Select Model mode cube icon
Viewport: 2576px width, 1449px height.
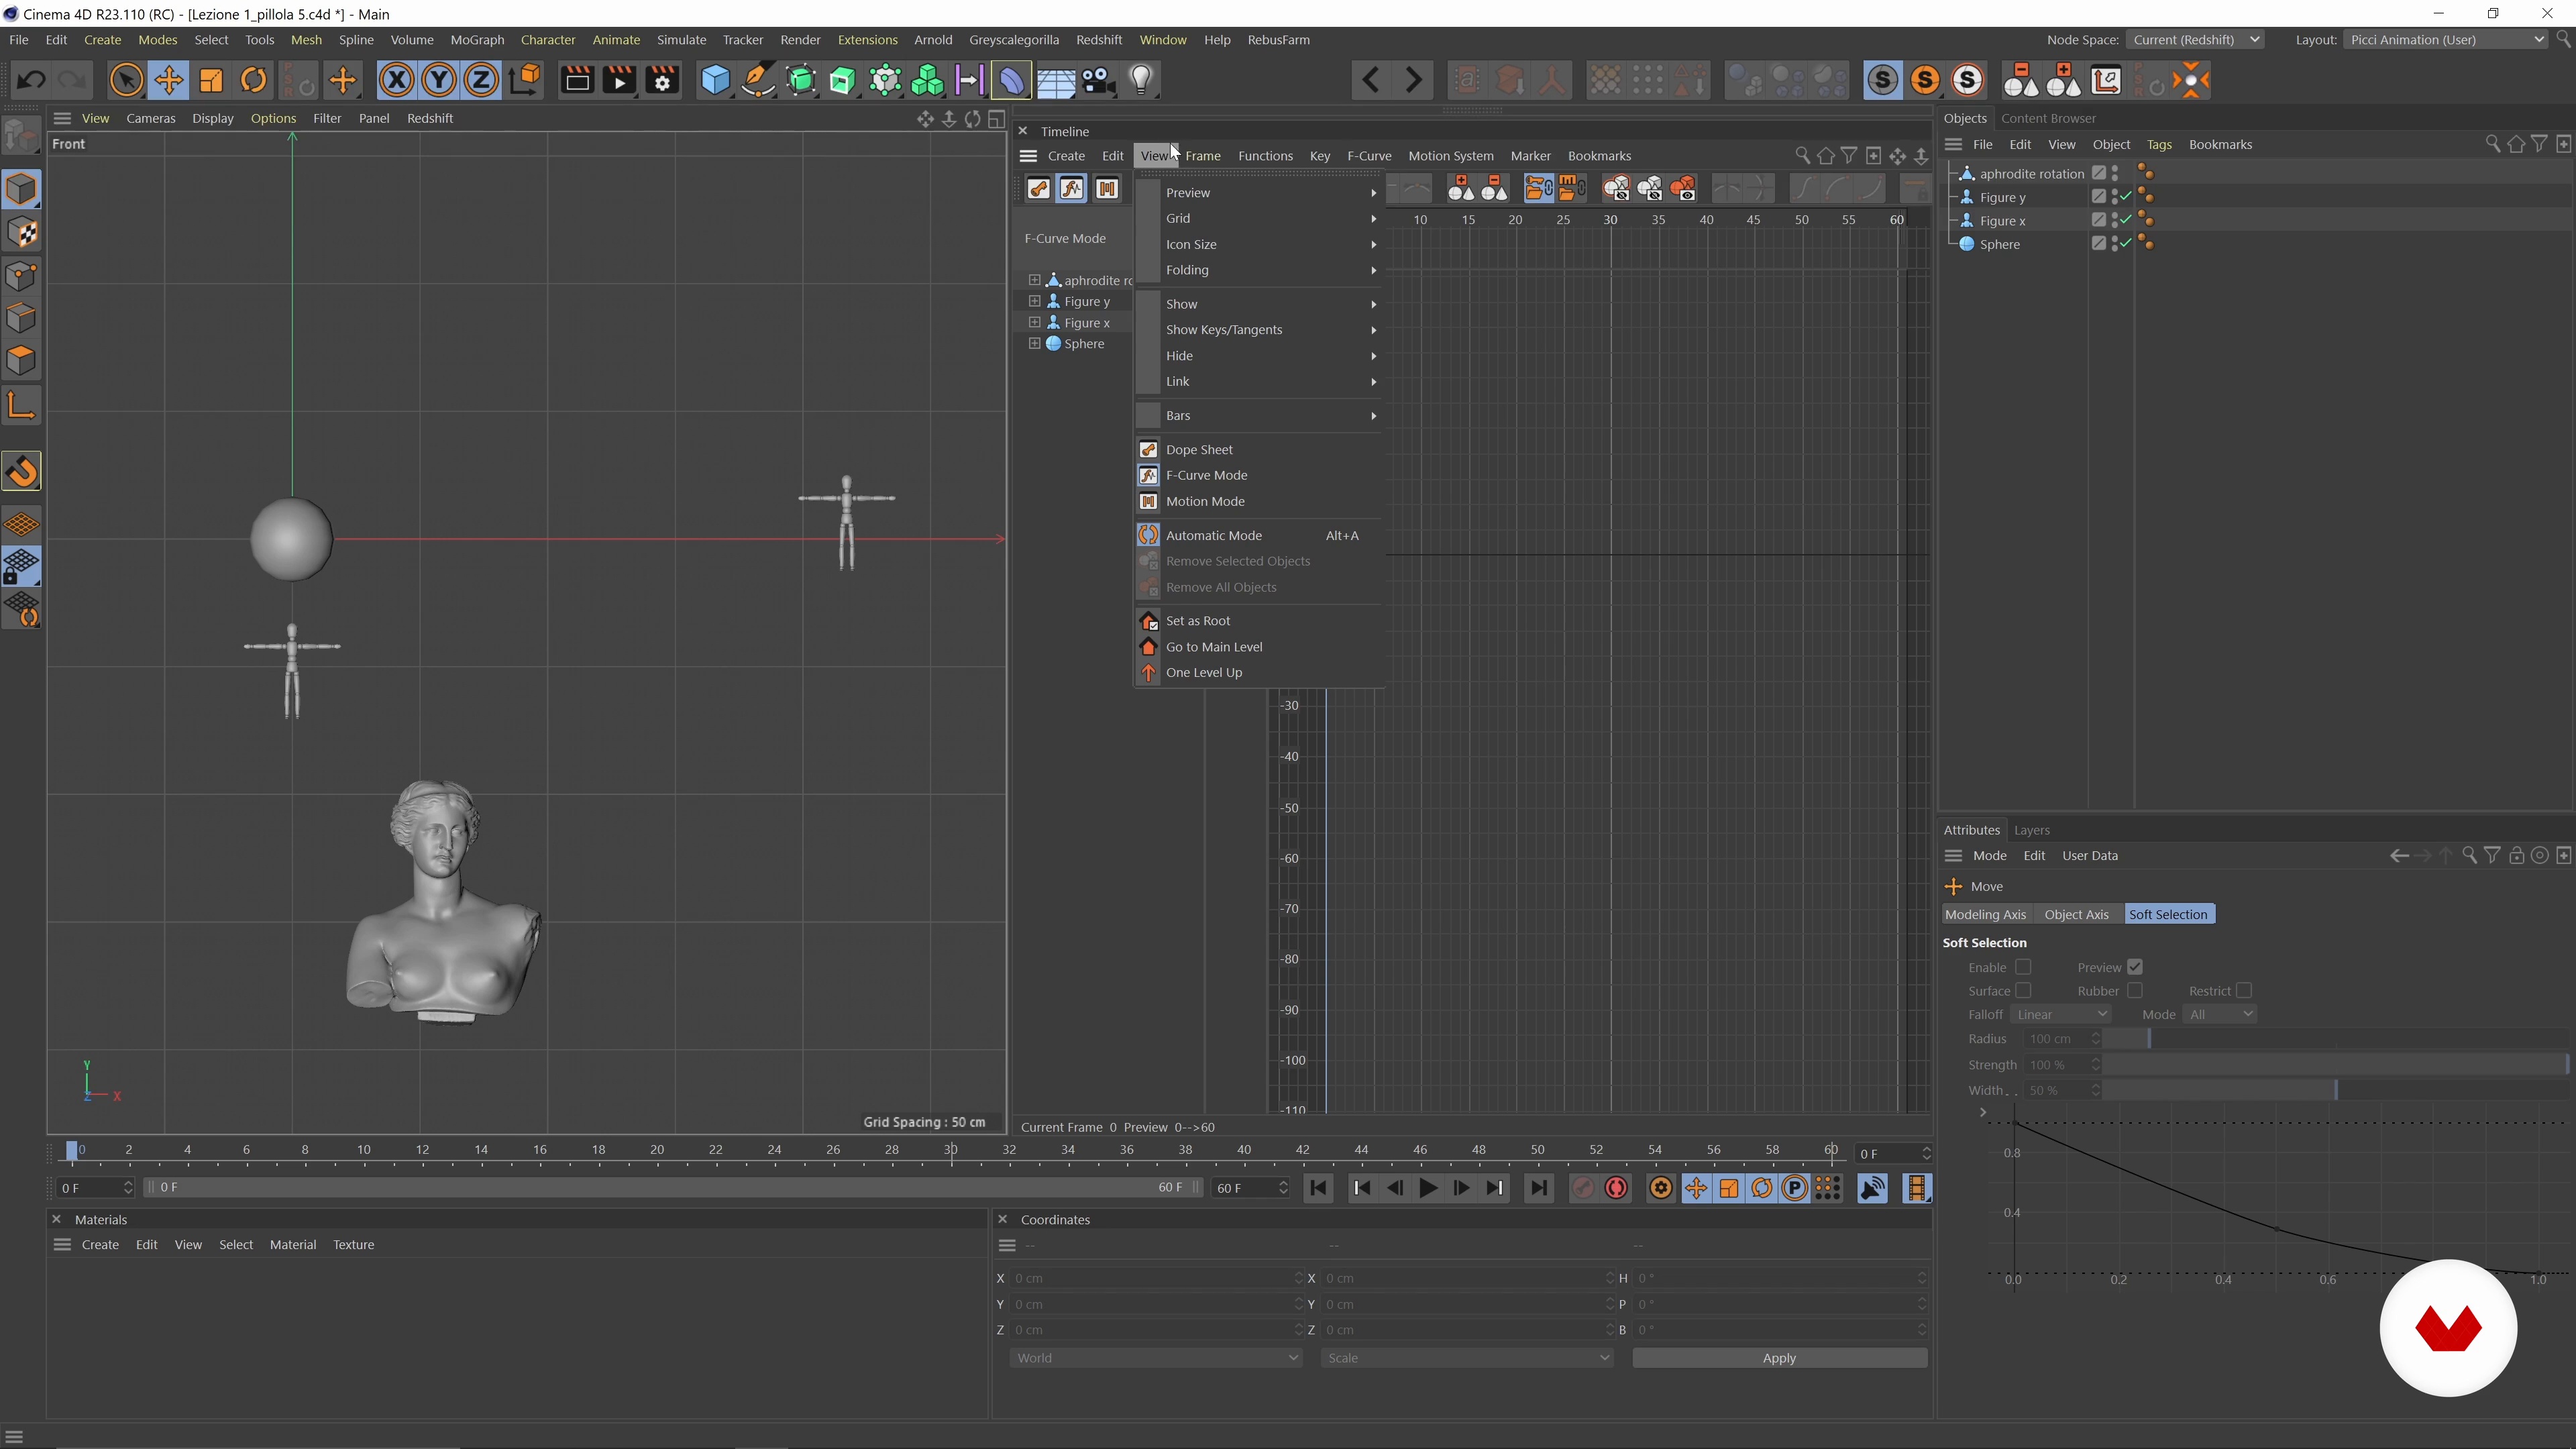point(21,189)
